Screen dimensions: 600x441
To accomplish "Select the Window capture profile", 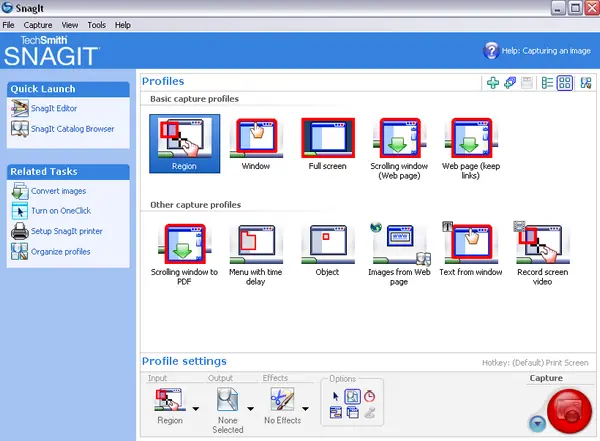I will coord(256,144).
